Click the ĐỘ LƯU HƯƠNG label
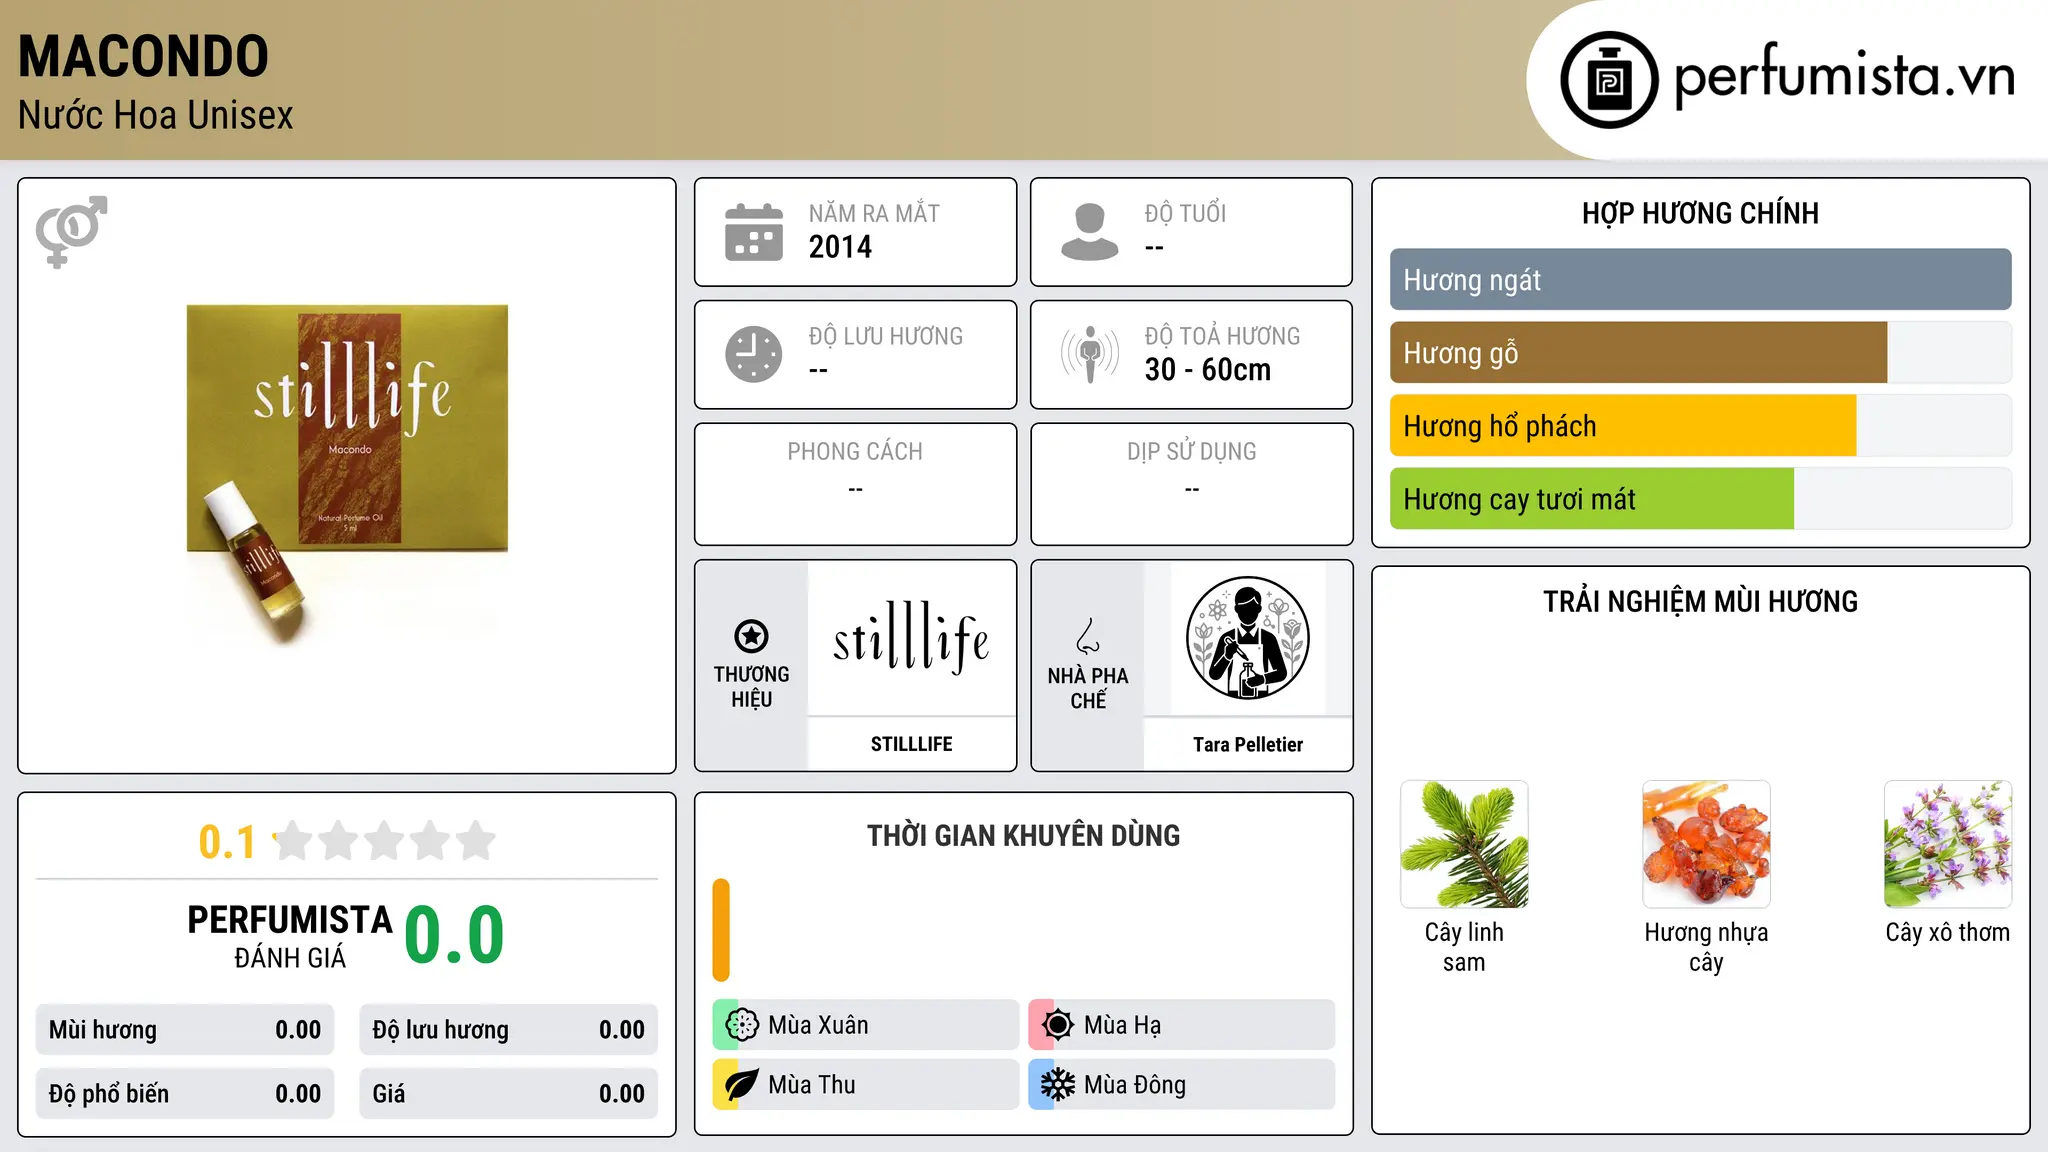This screenshot has height=1152, width=2048. tap(885, 336)
